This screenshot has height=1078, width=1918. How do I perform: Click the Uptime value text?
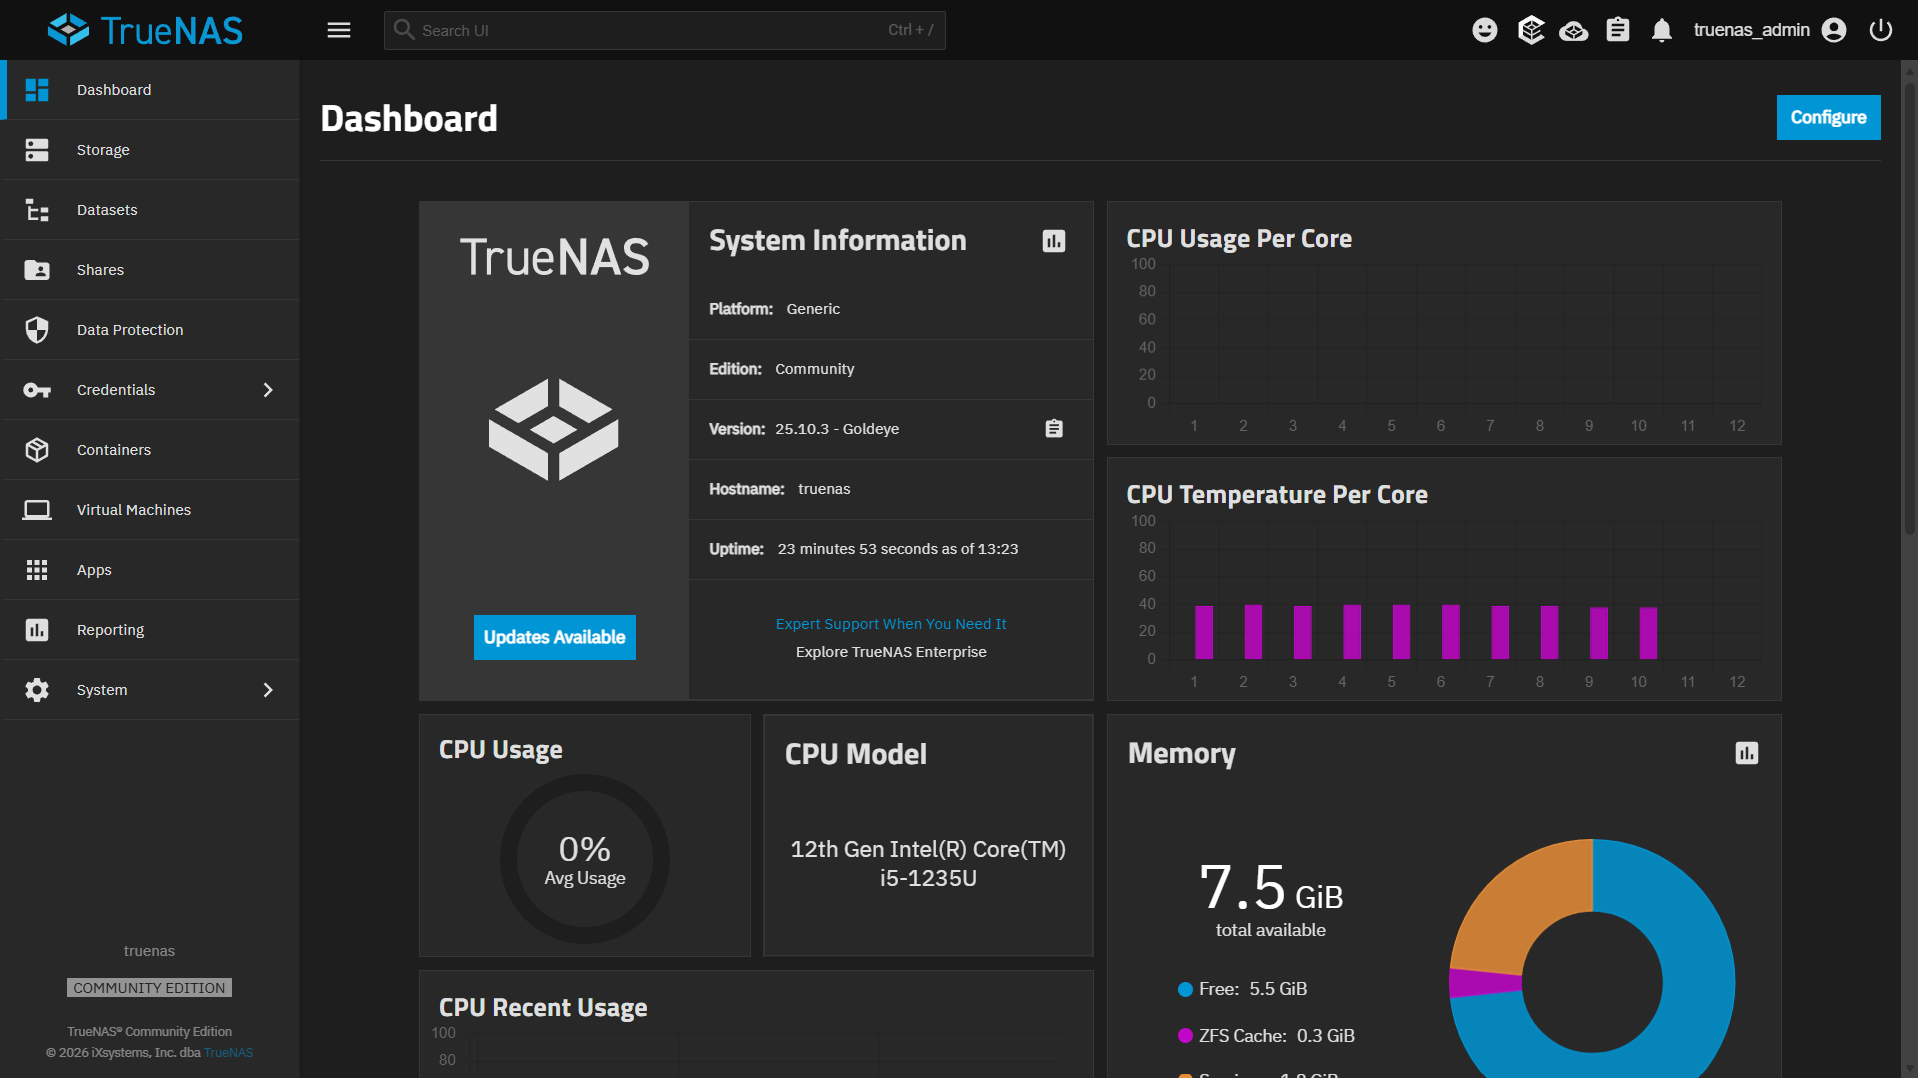pyautogui.click(x=898, y=549)
